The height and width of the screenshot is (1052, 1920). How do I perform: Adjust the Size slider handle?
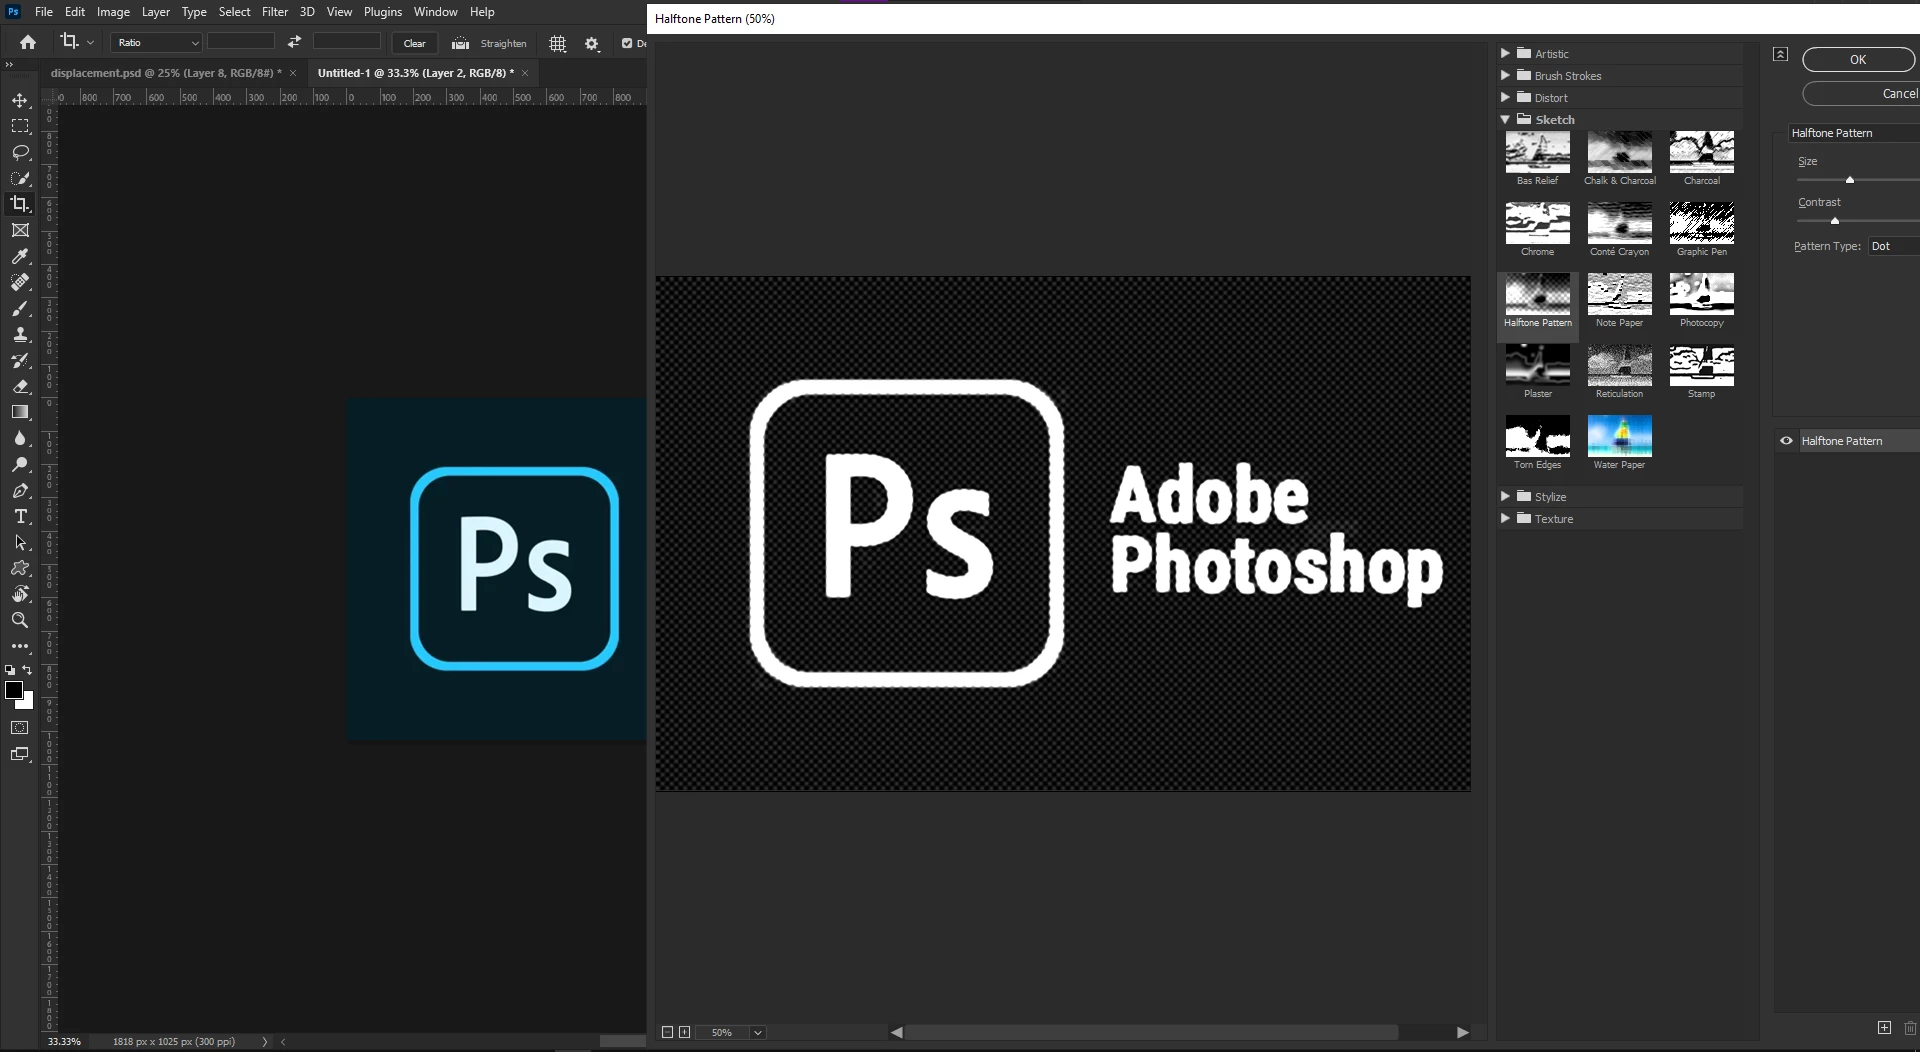pyautogui.click(x=1850, y=180)
